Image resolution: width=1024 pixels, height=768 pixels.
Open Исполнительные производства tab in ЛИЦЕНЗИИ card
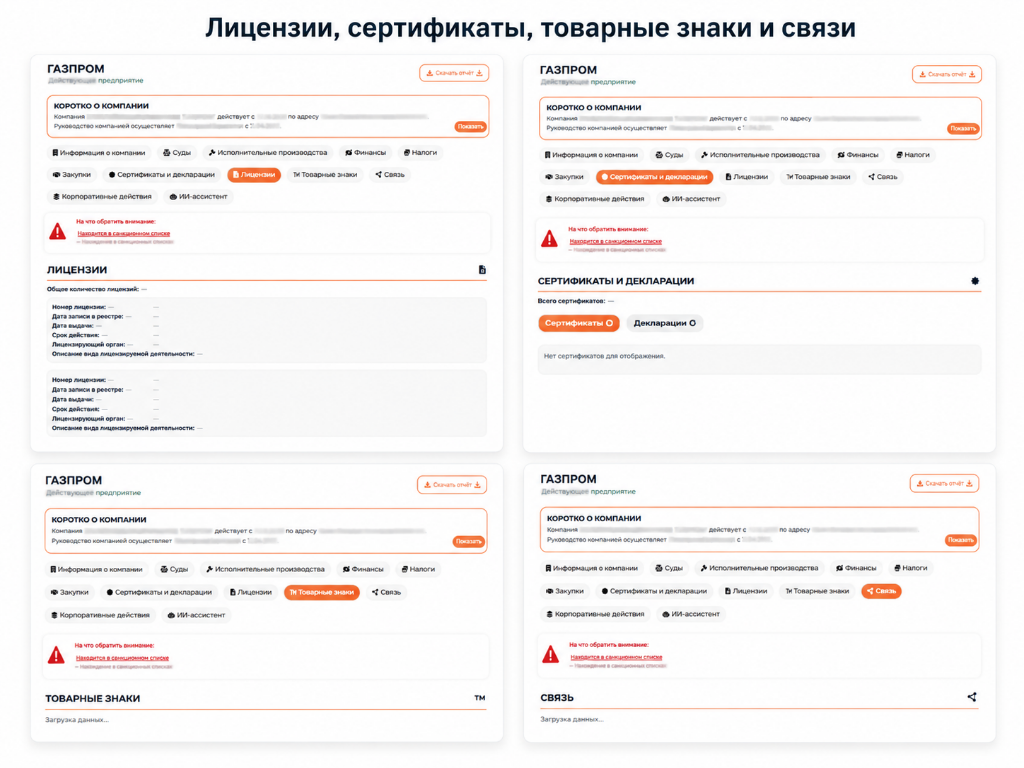(268, 153)
